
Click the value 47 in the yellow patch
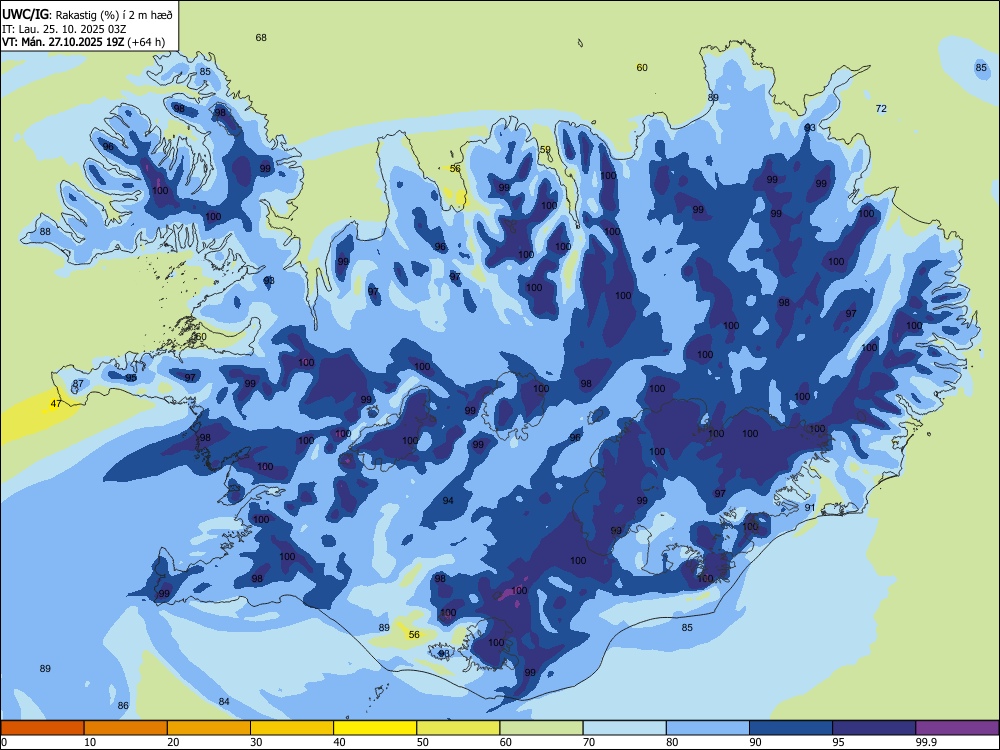[x=56, y=404]
